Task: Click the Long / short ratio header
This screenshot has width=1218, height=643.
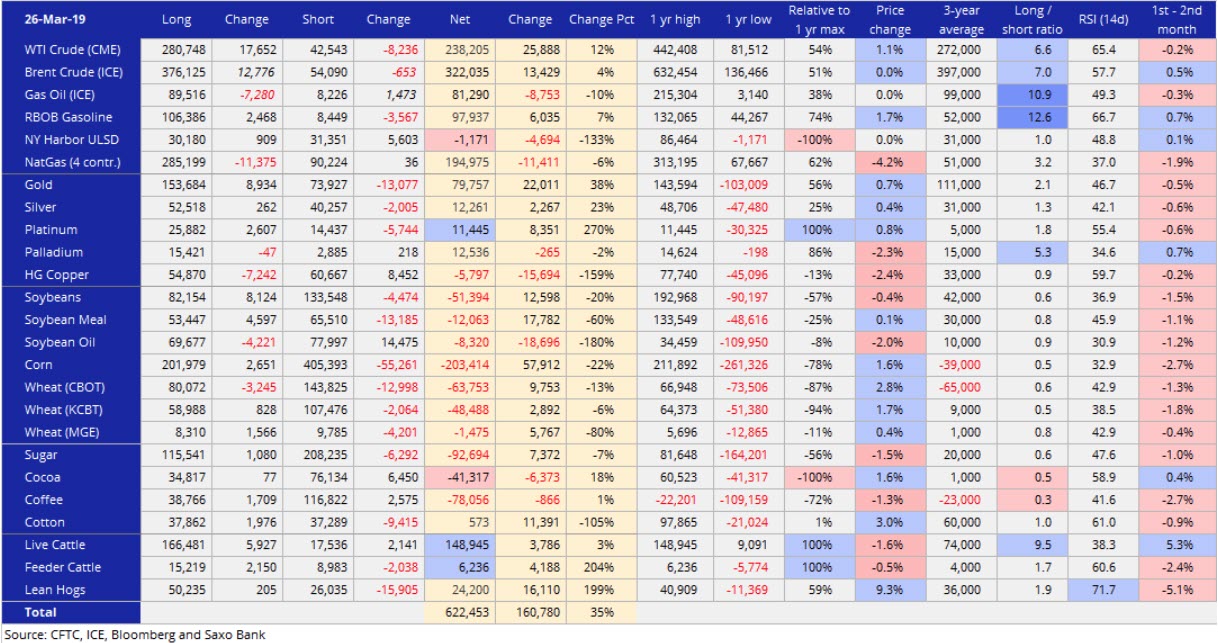Action: pyautogui.click(x=1034, y=19)
